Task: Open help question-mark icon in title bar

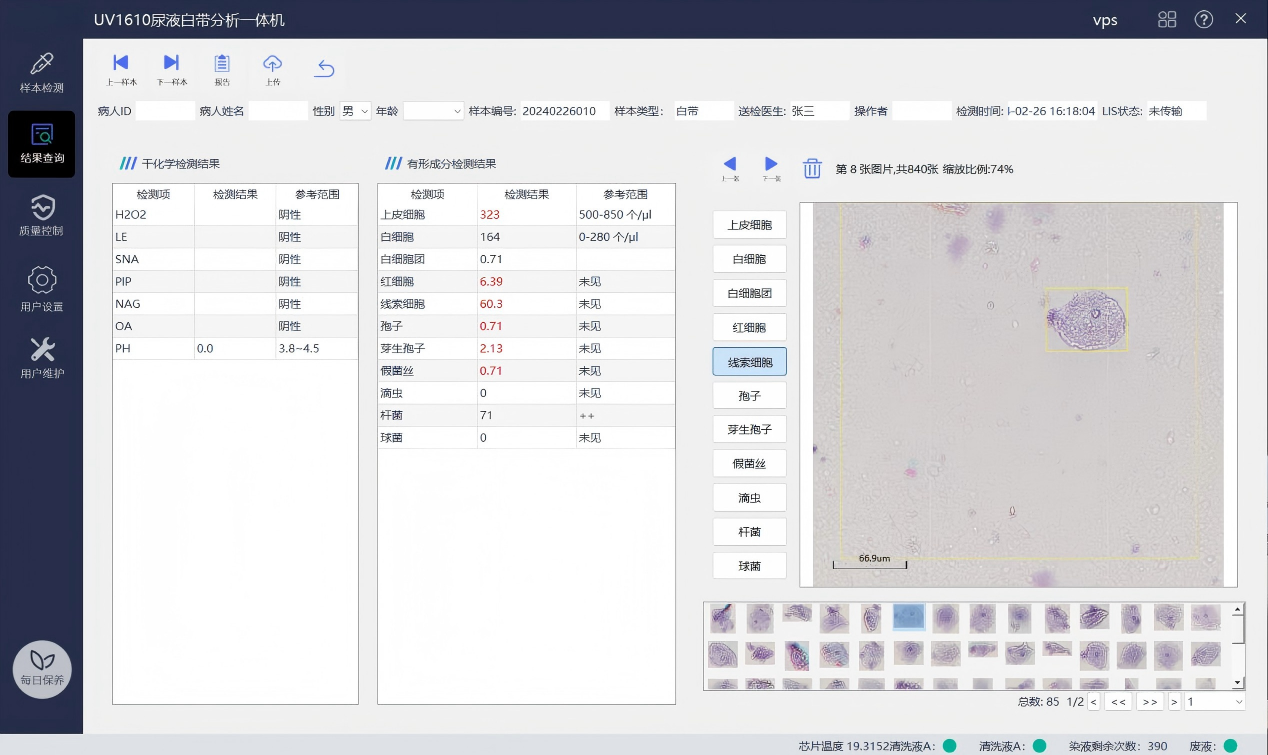Action: click(x=1204, y=20)
